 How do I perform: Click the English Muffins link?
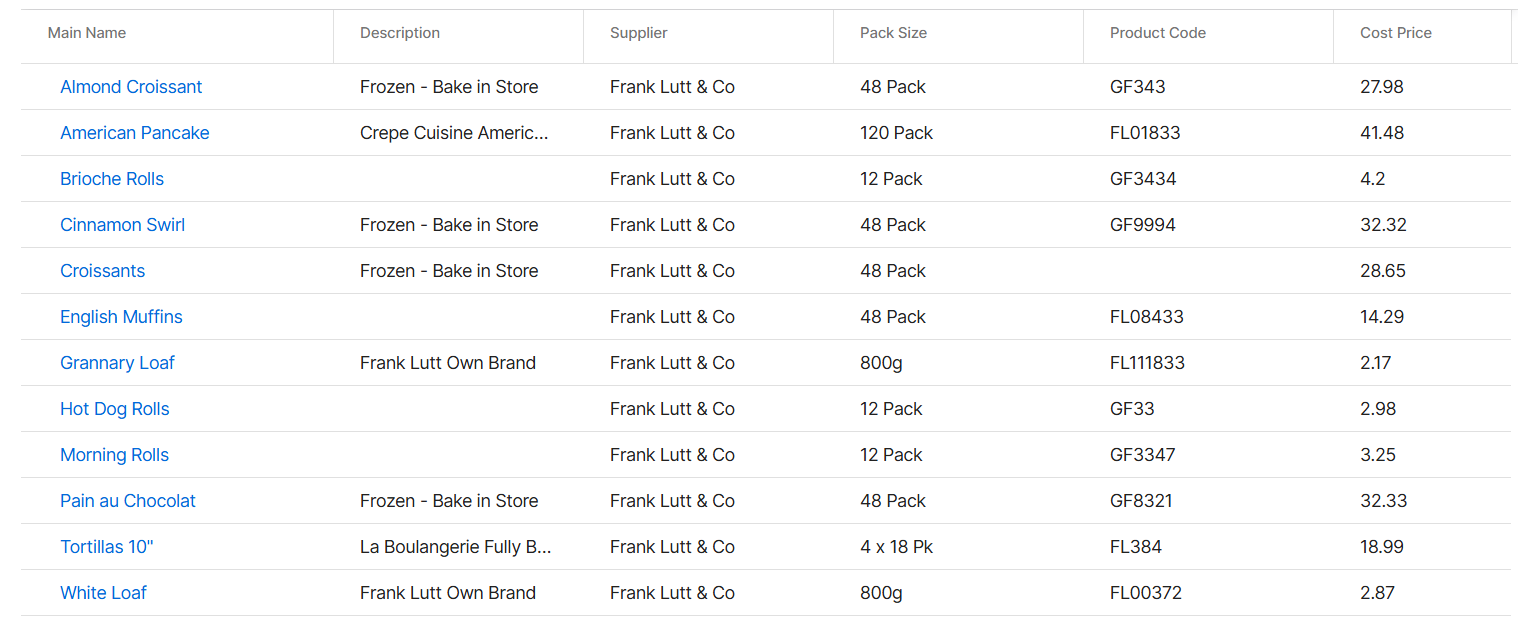point(121,317)
